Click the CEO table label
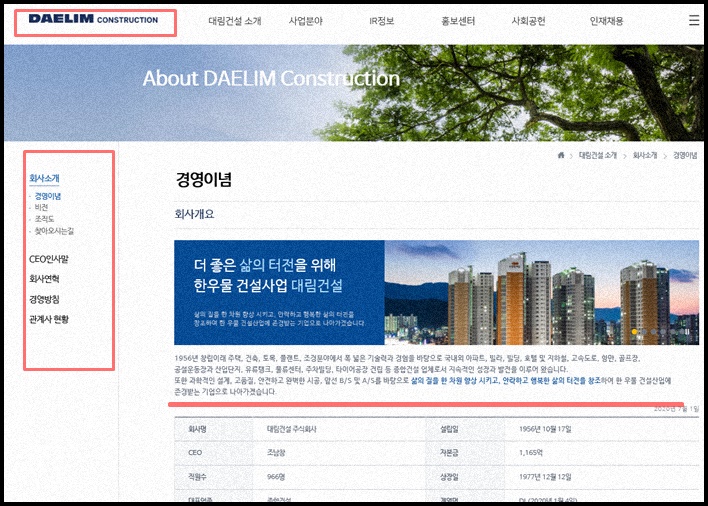Screen dimensions: 708x506 195,452
